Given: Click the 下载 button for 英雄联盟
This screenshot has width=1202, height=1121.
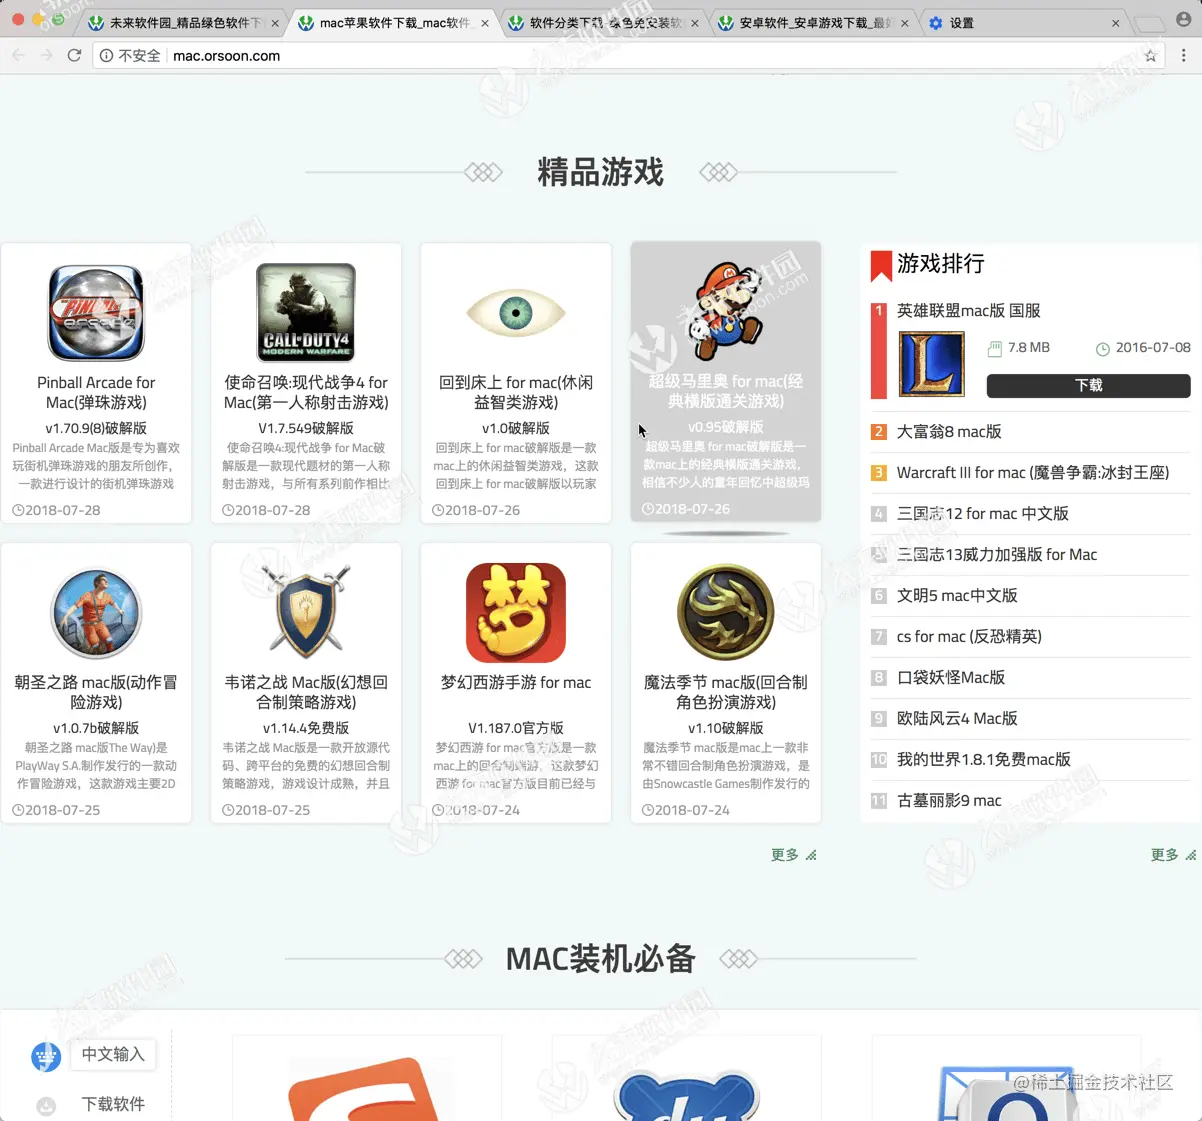Looking at the screenshot, I should point(1088,385).
